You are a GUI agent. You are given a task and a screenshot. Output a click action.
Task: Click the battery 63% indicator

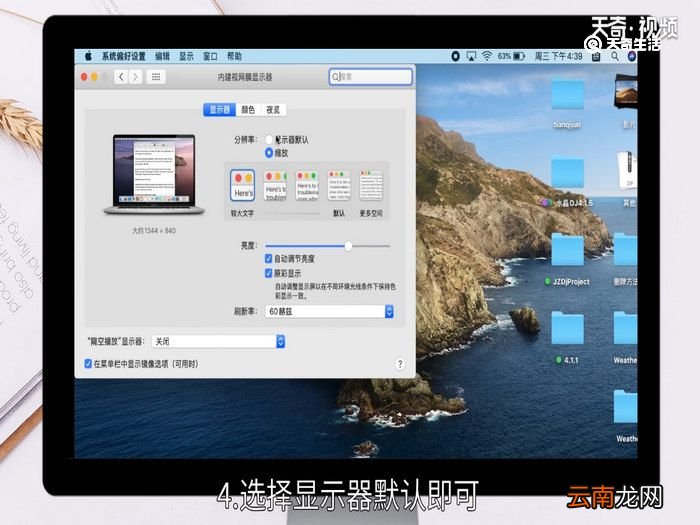point(511,56)
